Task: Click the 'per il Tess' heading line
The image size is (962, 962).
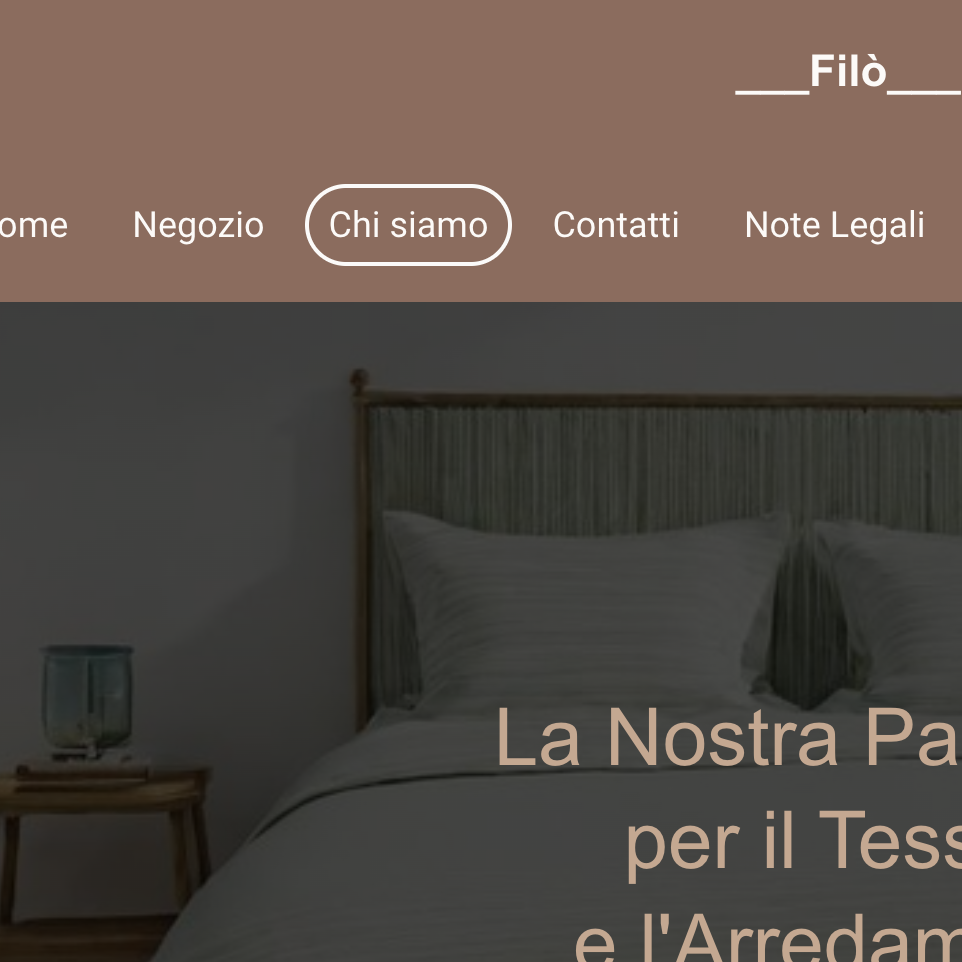Action: pos(794,841)
